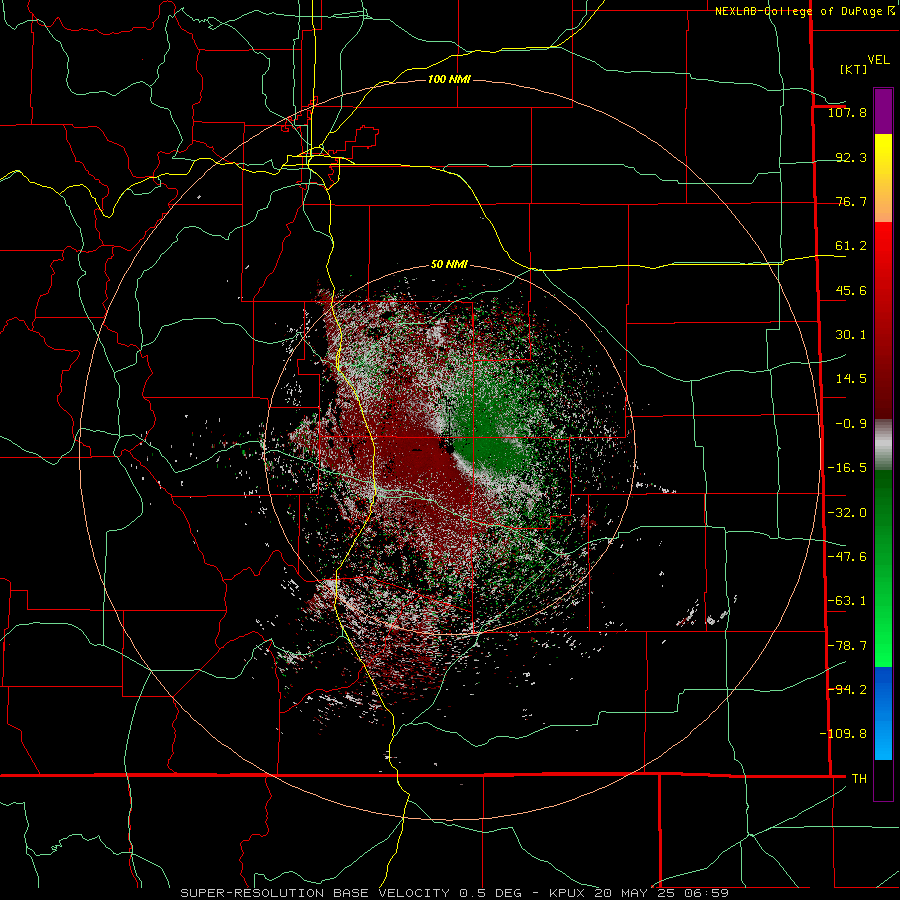
Task: Click the -47.6 velocity scale value
Action: click(x=847, y=557)
